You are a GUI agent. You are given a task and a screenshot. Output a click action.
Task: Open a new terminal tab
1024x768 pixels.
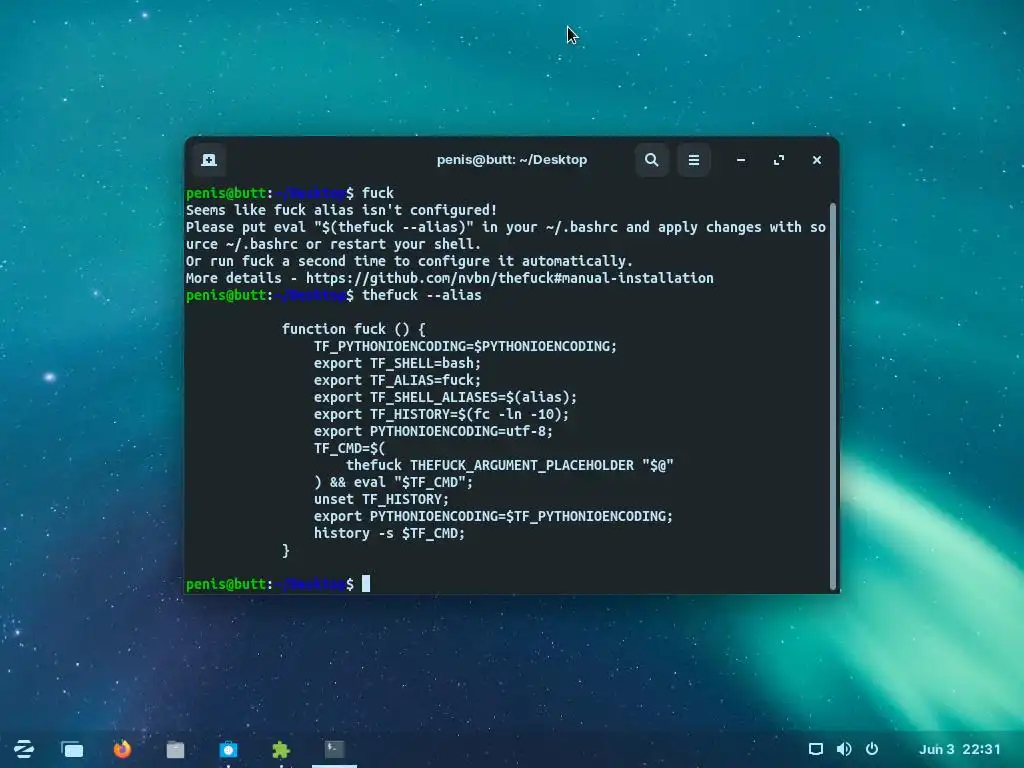pos(209,160)
